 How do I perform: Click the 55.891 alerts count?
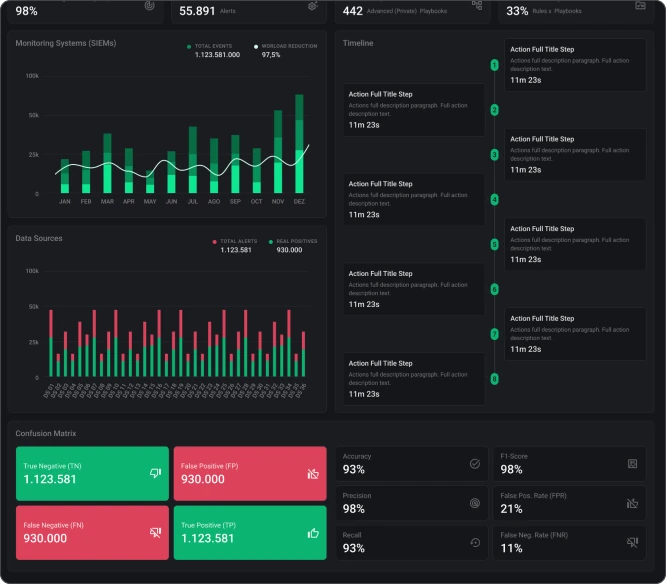pos(197,11)
